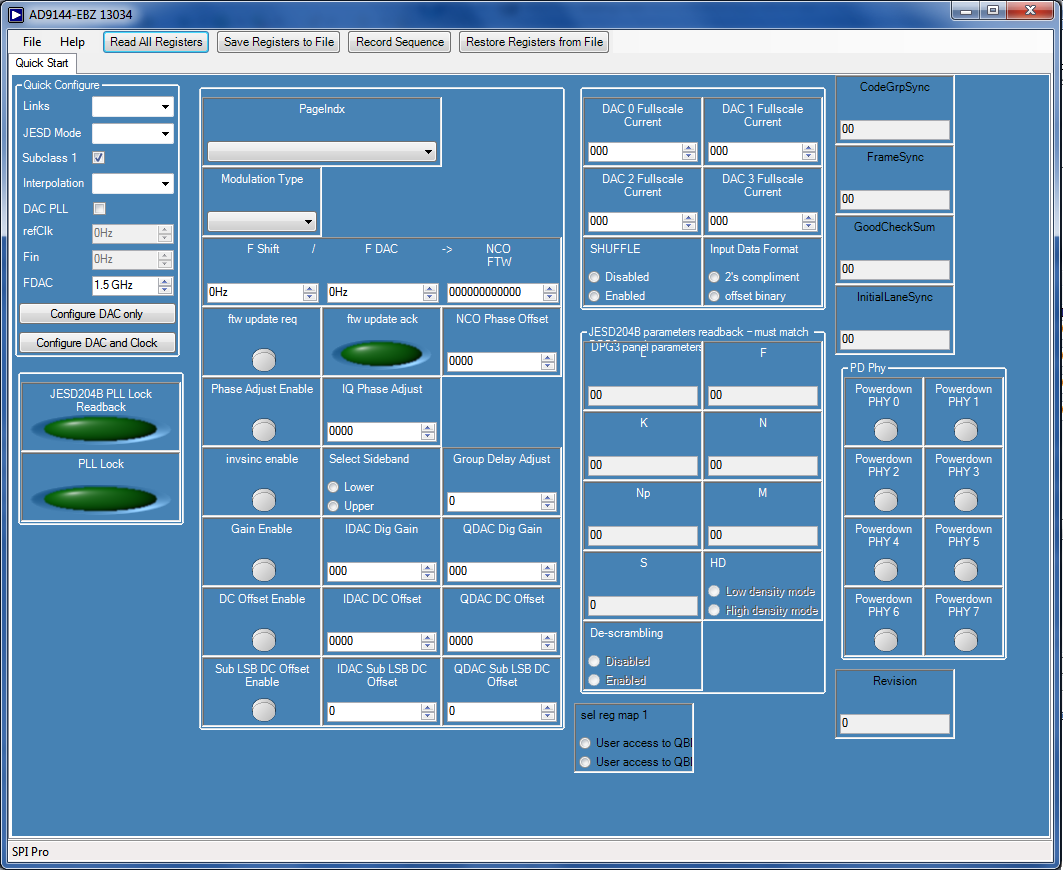Click Configure DAC only button

tap(97, 314)
